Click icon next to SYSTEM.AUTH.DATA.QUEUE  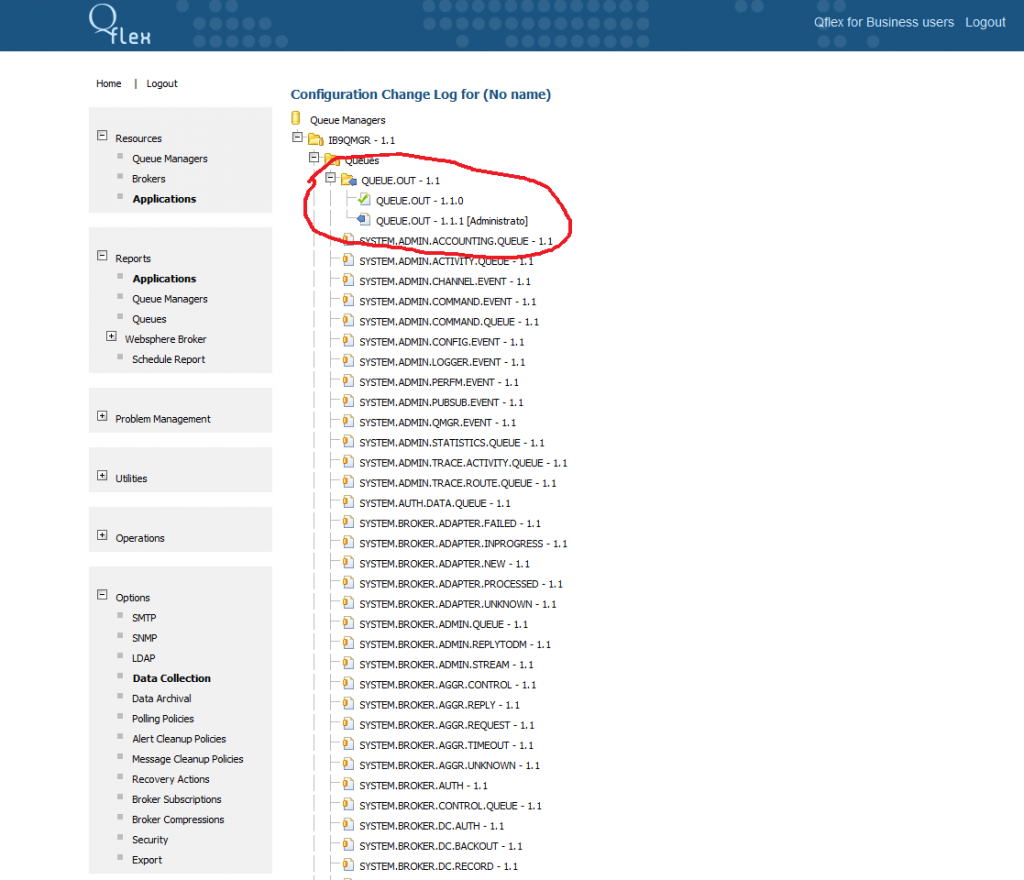tap(348, 503)
